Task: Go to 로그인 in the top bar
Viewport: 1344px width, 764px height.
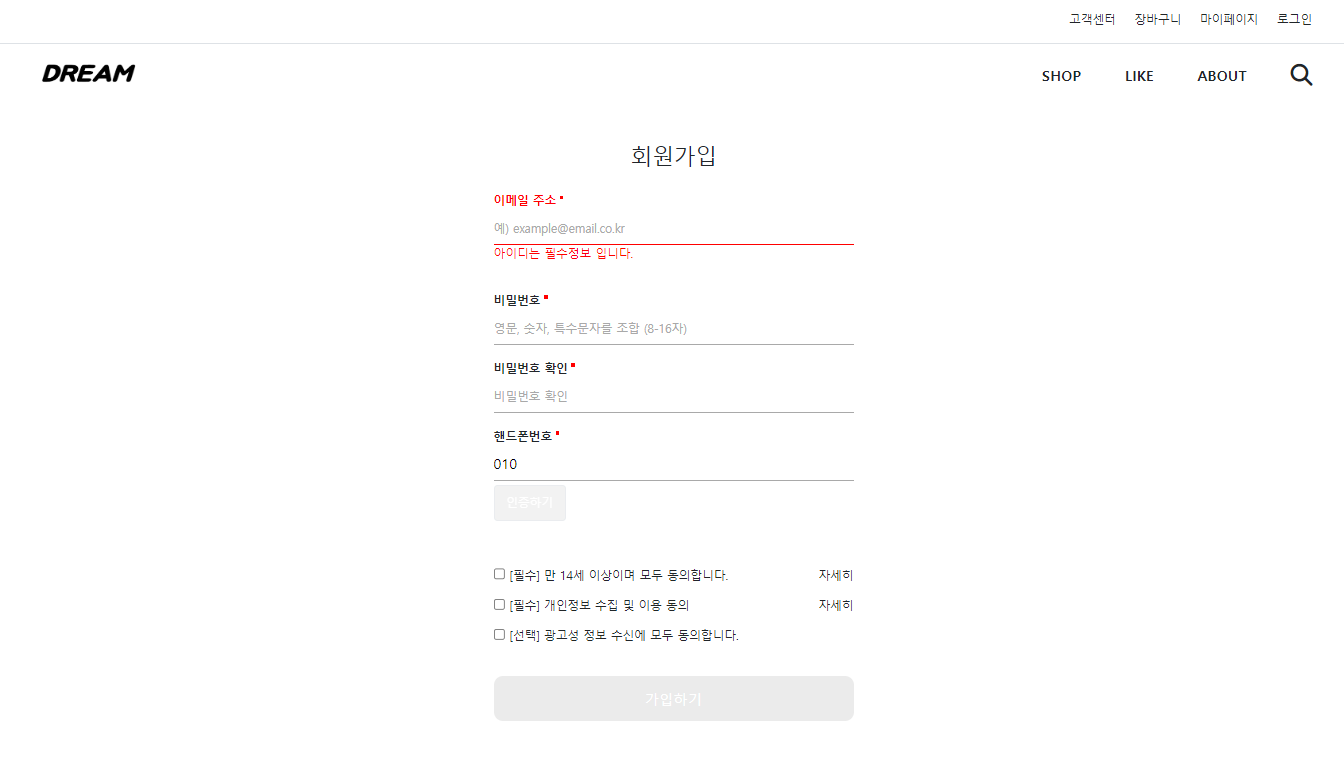Action: click(x=1294, y=18)
